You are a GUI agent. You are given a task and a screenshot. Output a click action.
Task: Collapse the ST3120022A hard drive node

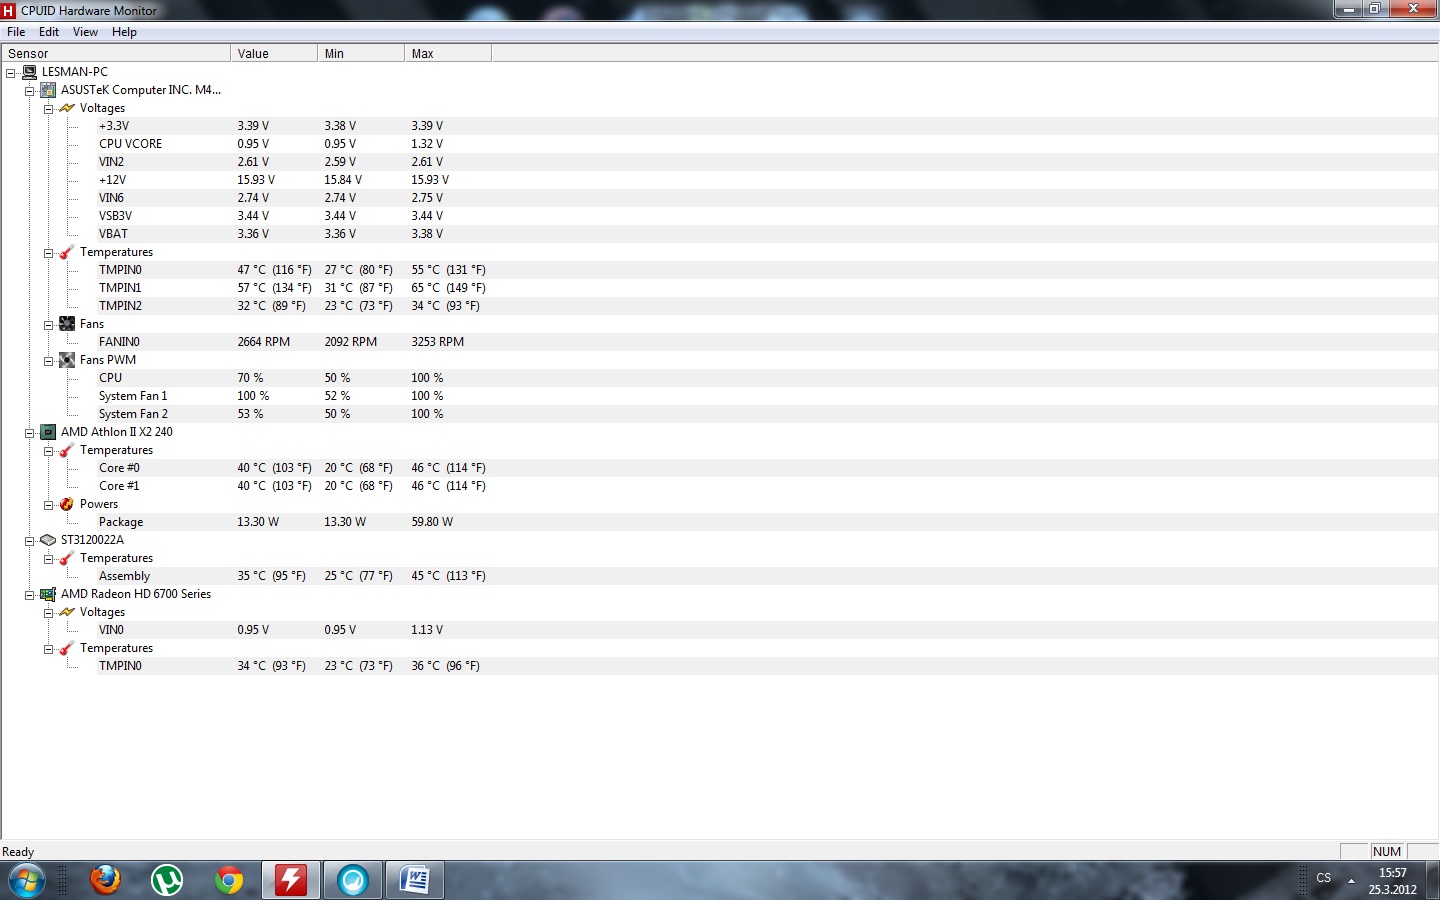[x=30, y=541]
